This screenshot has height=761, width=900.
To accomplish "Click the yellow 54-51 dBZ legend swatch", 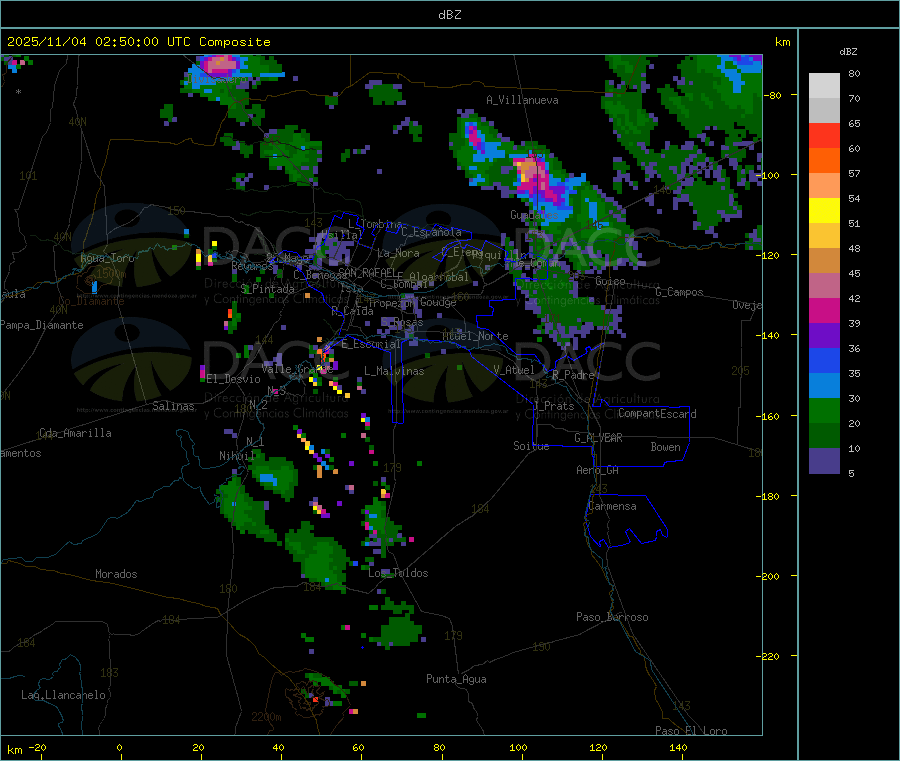I will tap(824, 211).
